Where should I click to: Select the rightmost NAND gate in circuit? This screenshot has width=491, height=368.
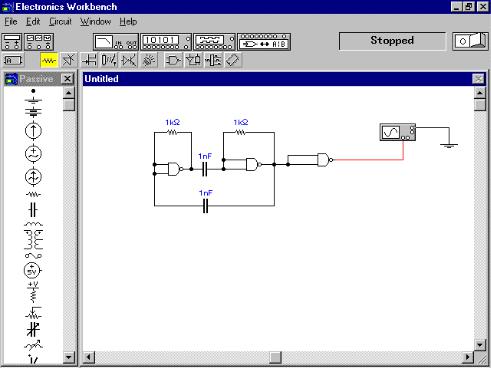pyautogui.click(x=325, y=160)
